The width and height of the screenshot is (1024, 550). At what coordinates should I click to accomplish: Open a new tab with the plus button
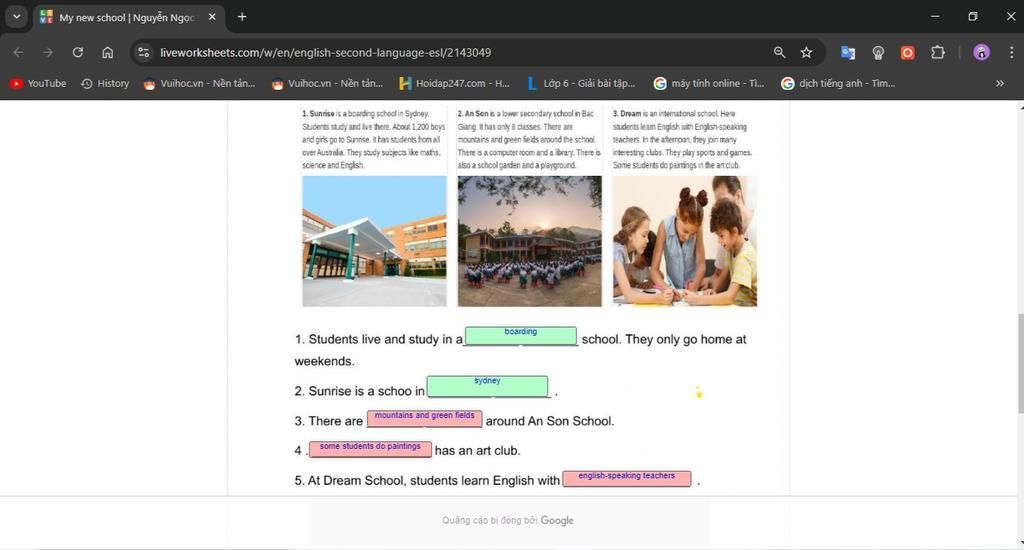[242, 17]
